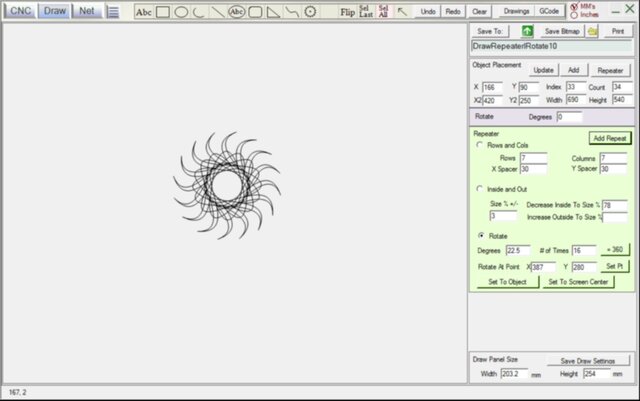Screen dimensions: 640x401
Task: Click the Y2 input field
Action: click(529, 100)
